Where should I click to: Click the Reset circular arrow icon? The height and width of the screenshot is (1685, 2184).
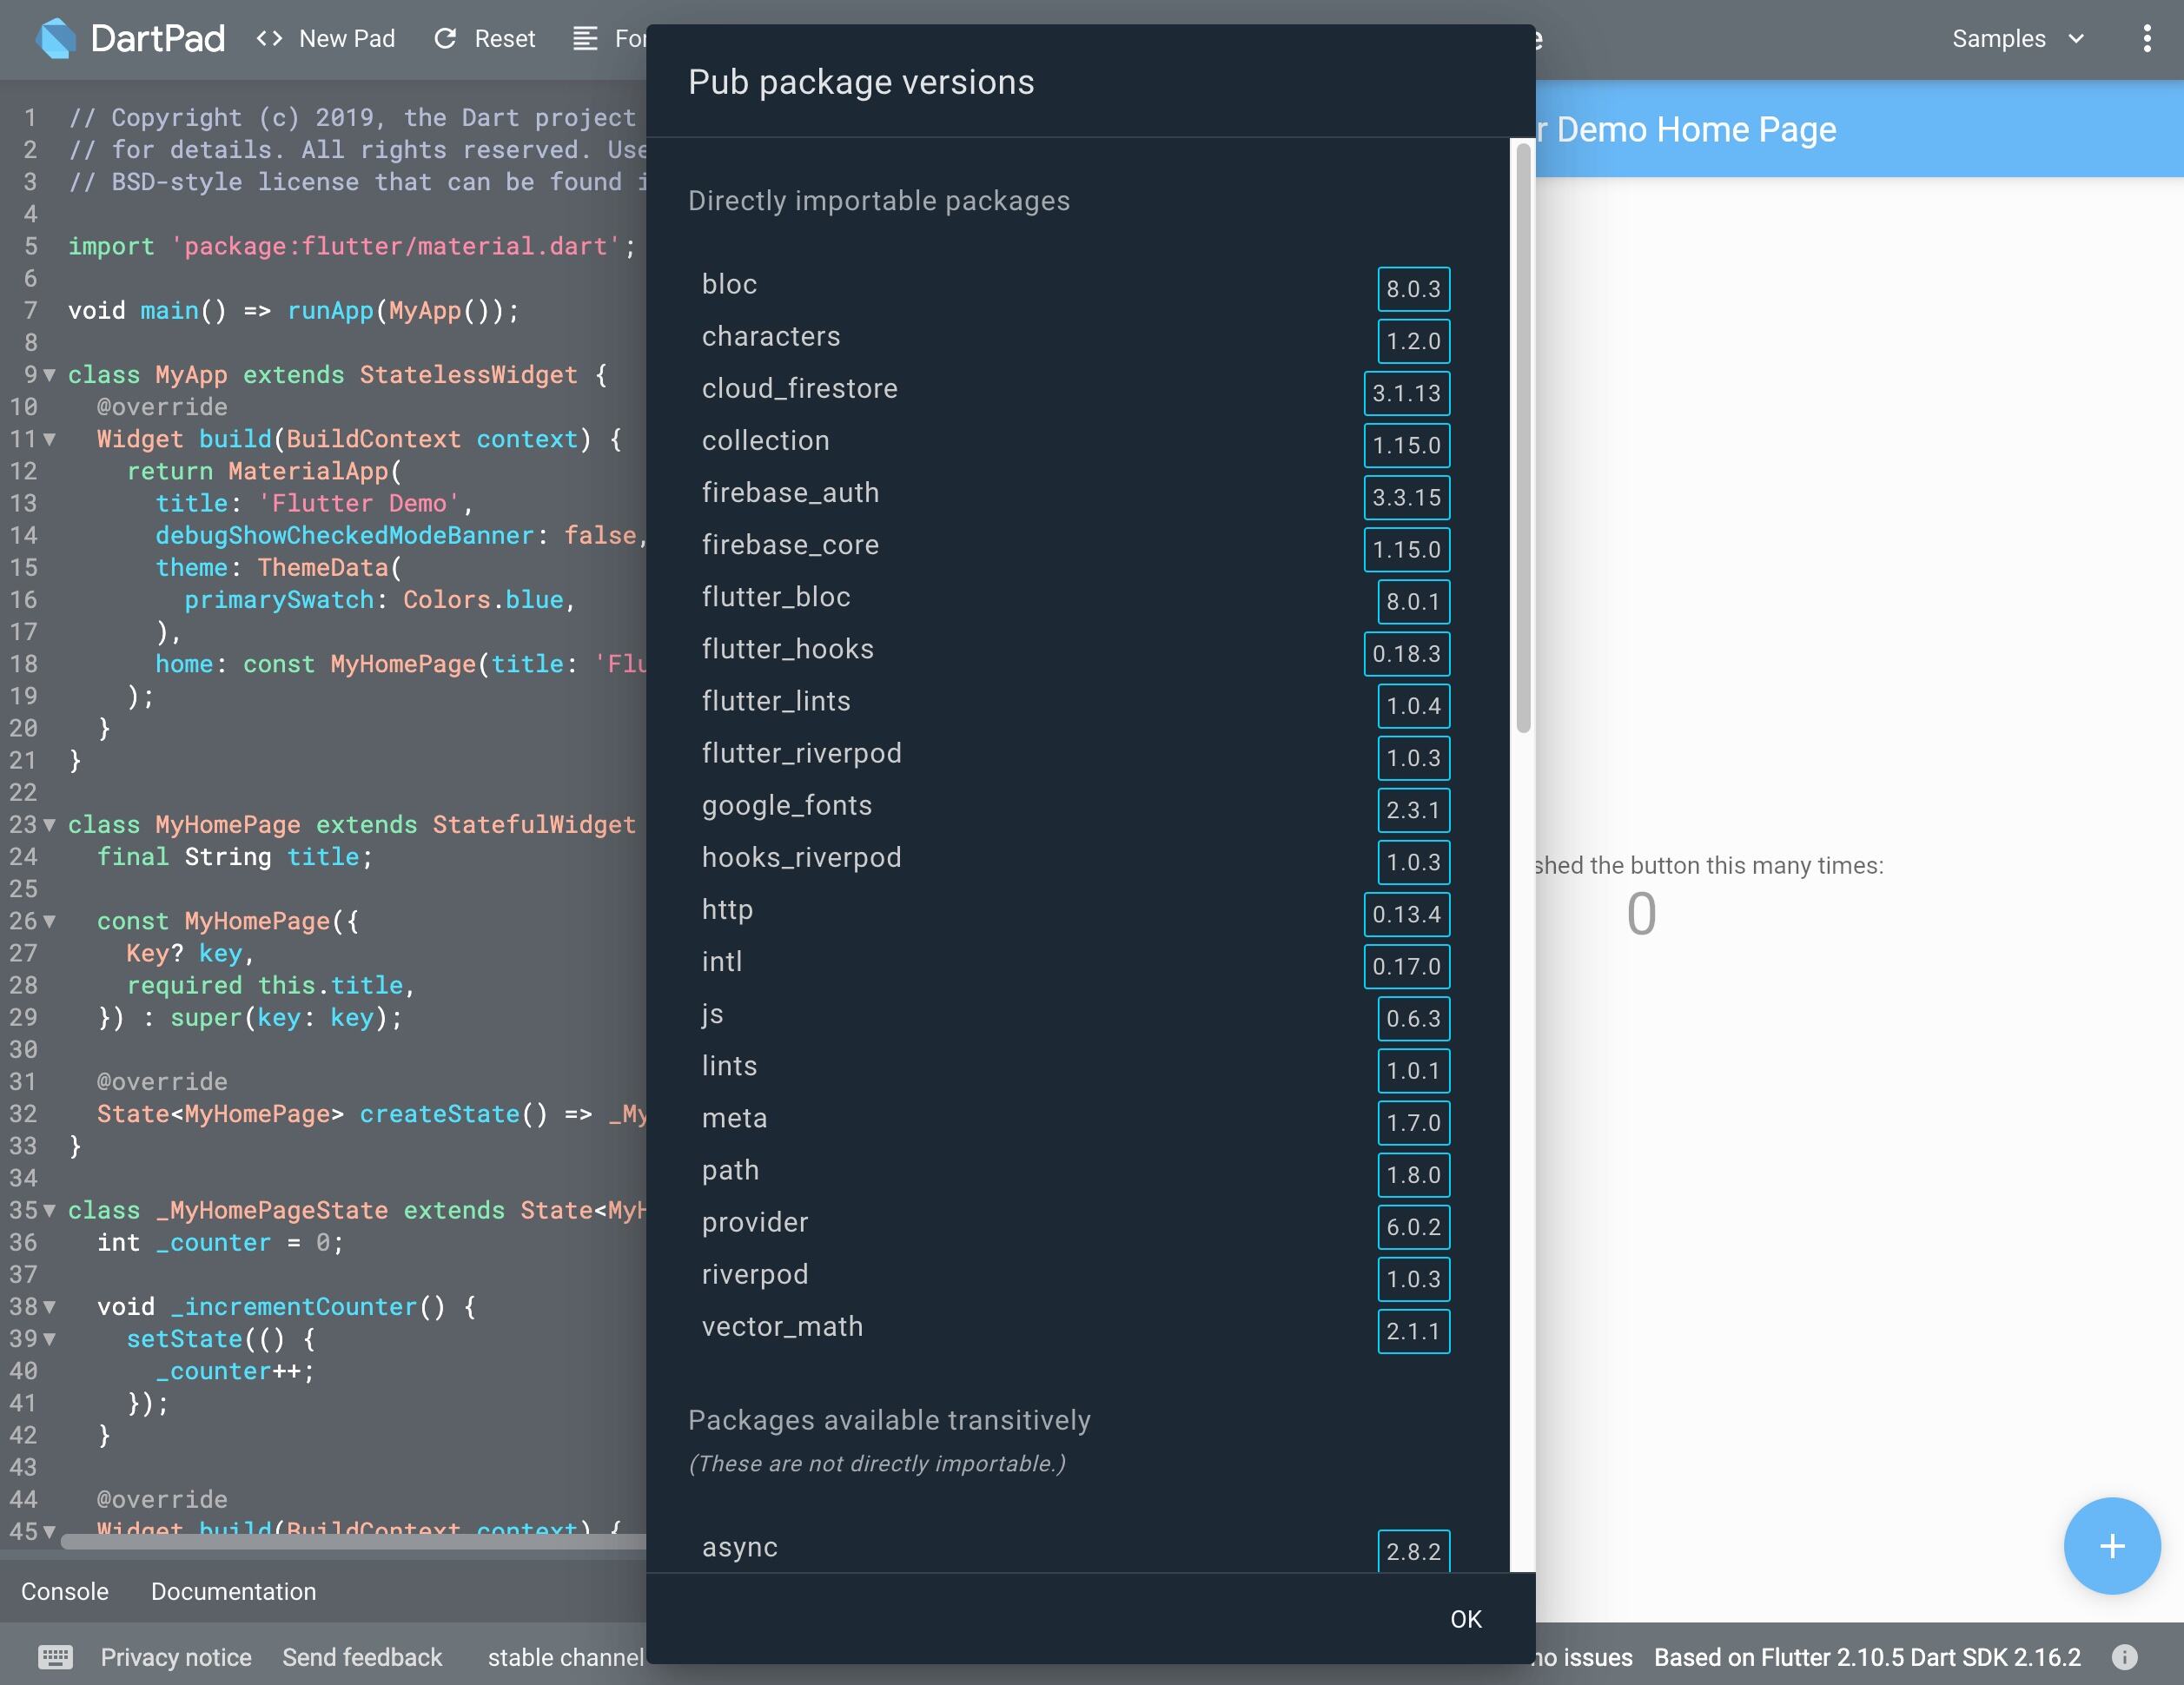point(445,38)
